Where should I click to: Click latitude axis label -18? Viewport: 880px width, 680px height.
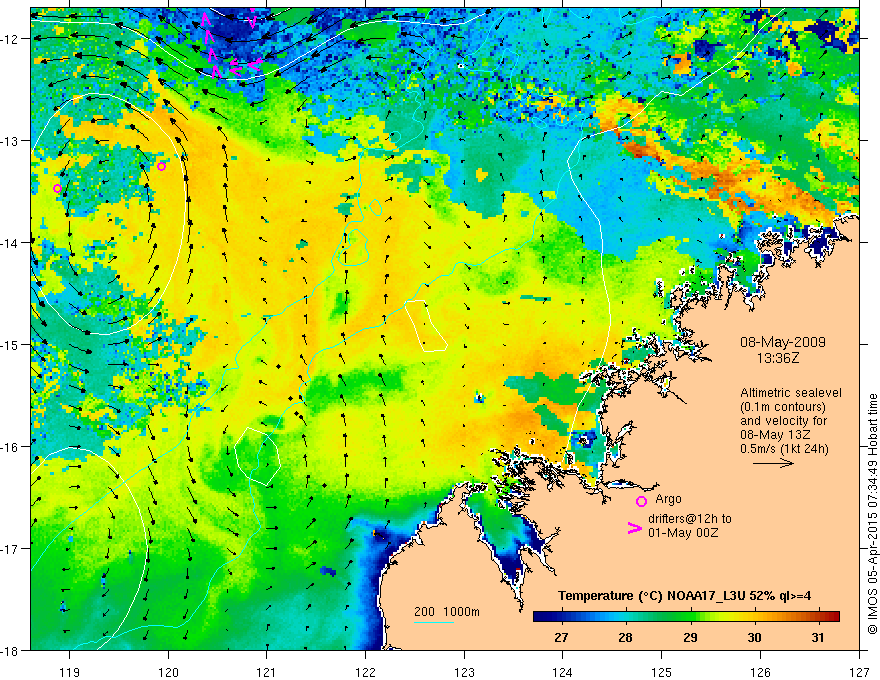12,650
